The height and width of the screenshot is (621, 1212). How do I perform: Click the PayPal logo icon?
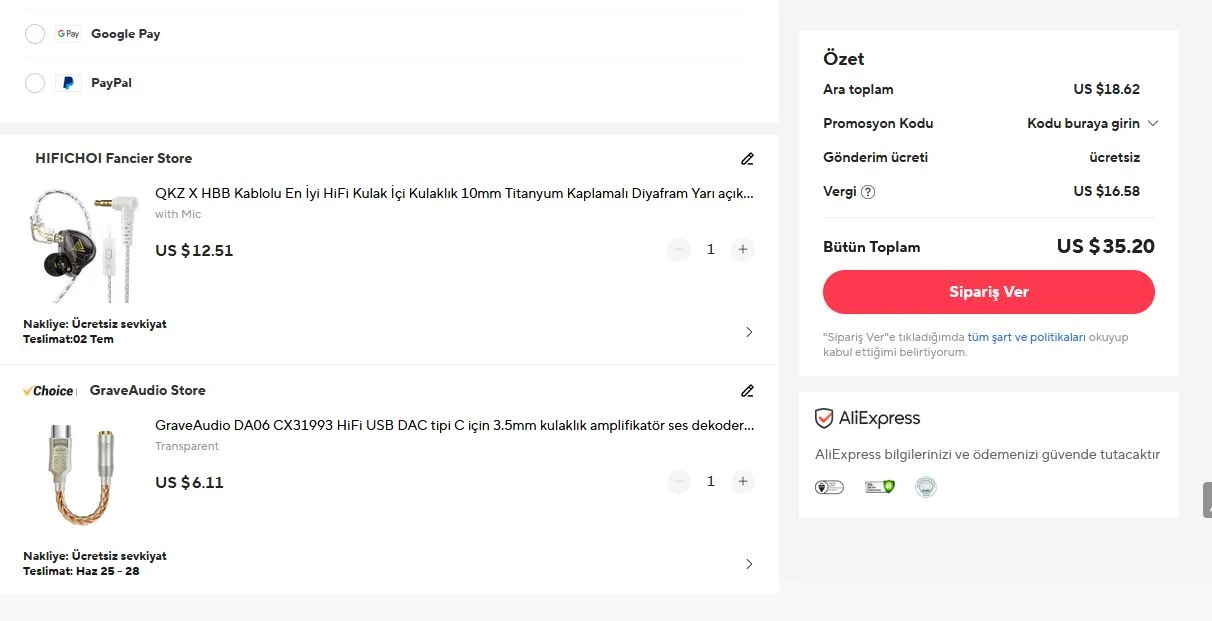pos(68,83)
